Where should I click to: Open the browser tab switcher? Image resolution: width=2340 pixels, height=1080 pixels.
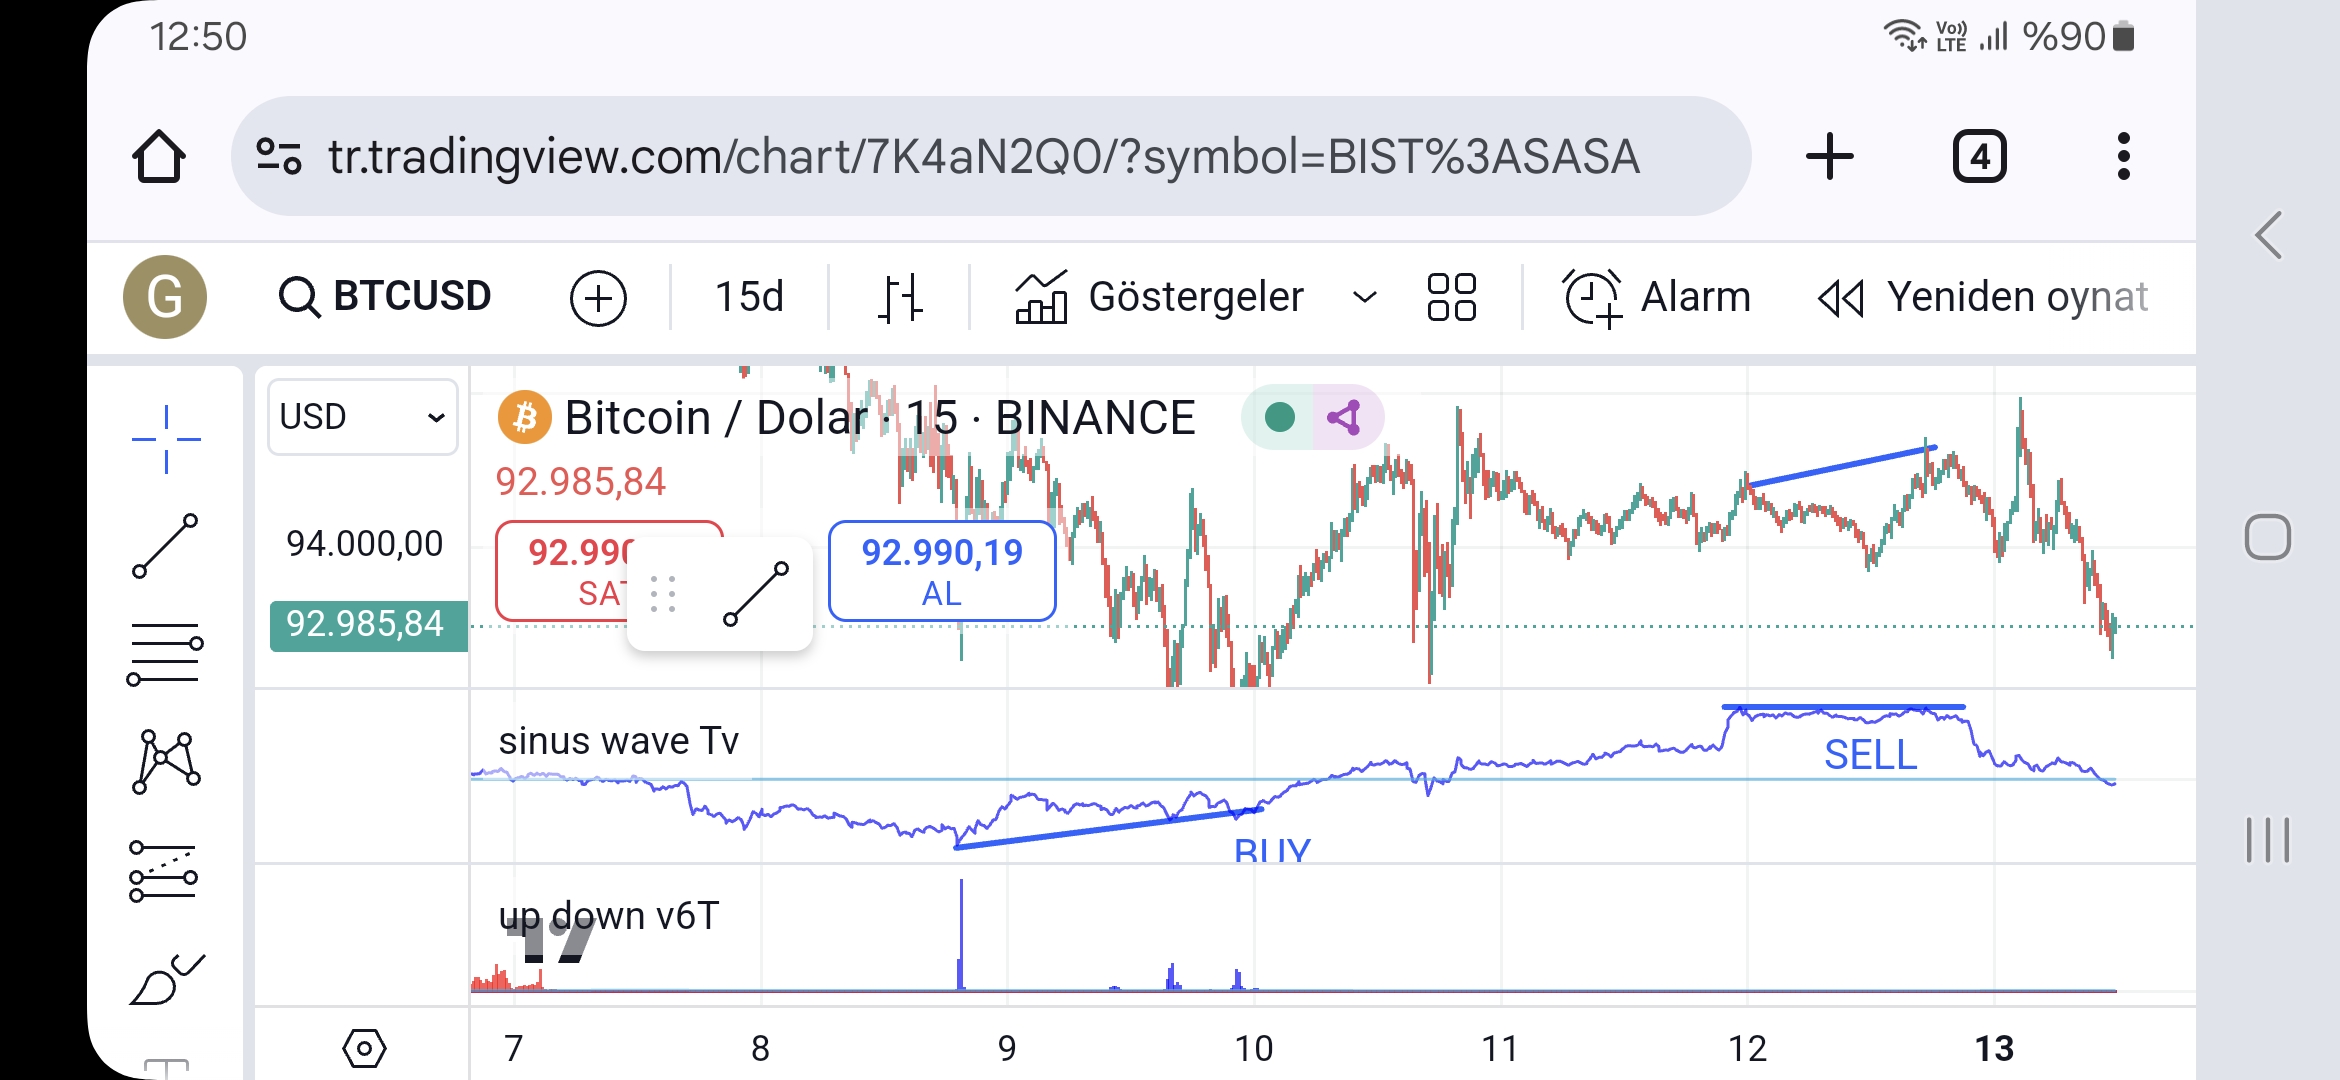[1979, 157]
